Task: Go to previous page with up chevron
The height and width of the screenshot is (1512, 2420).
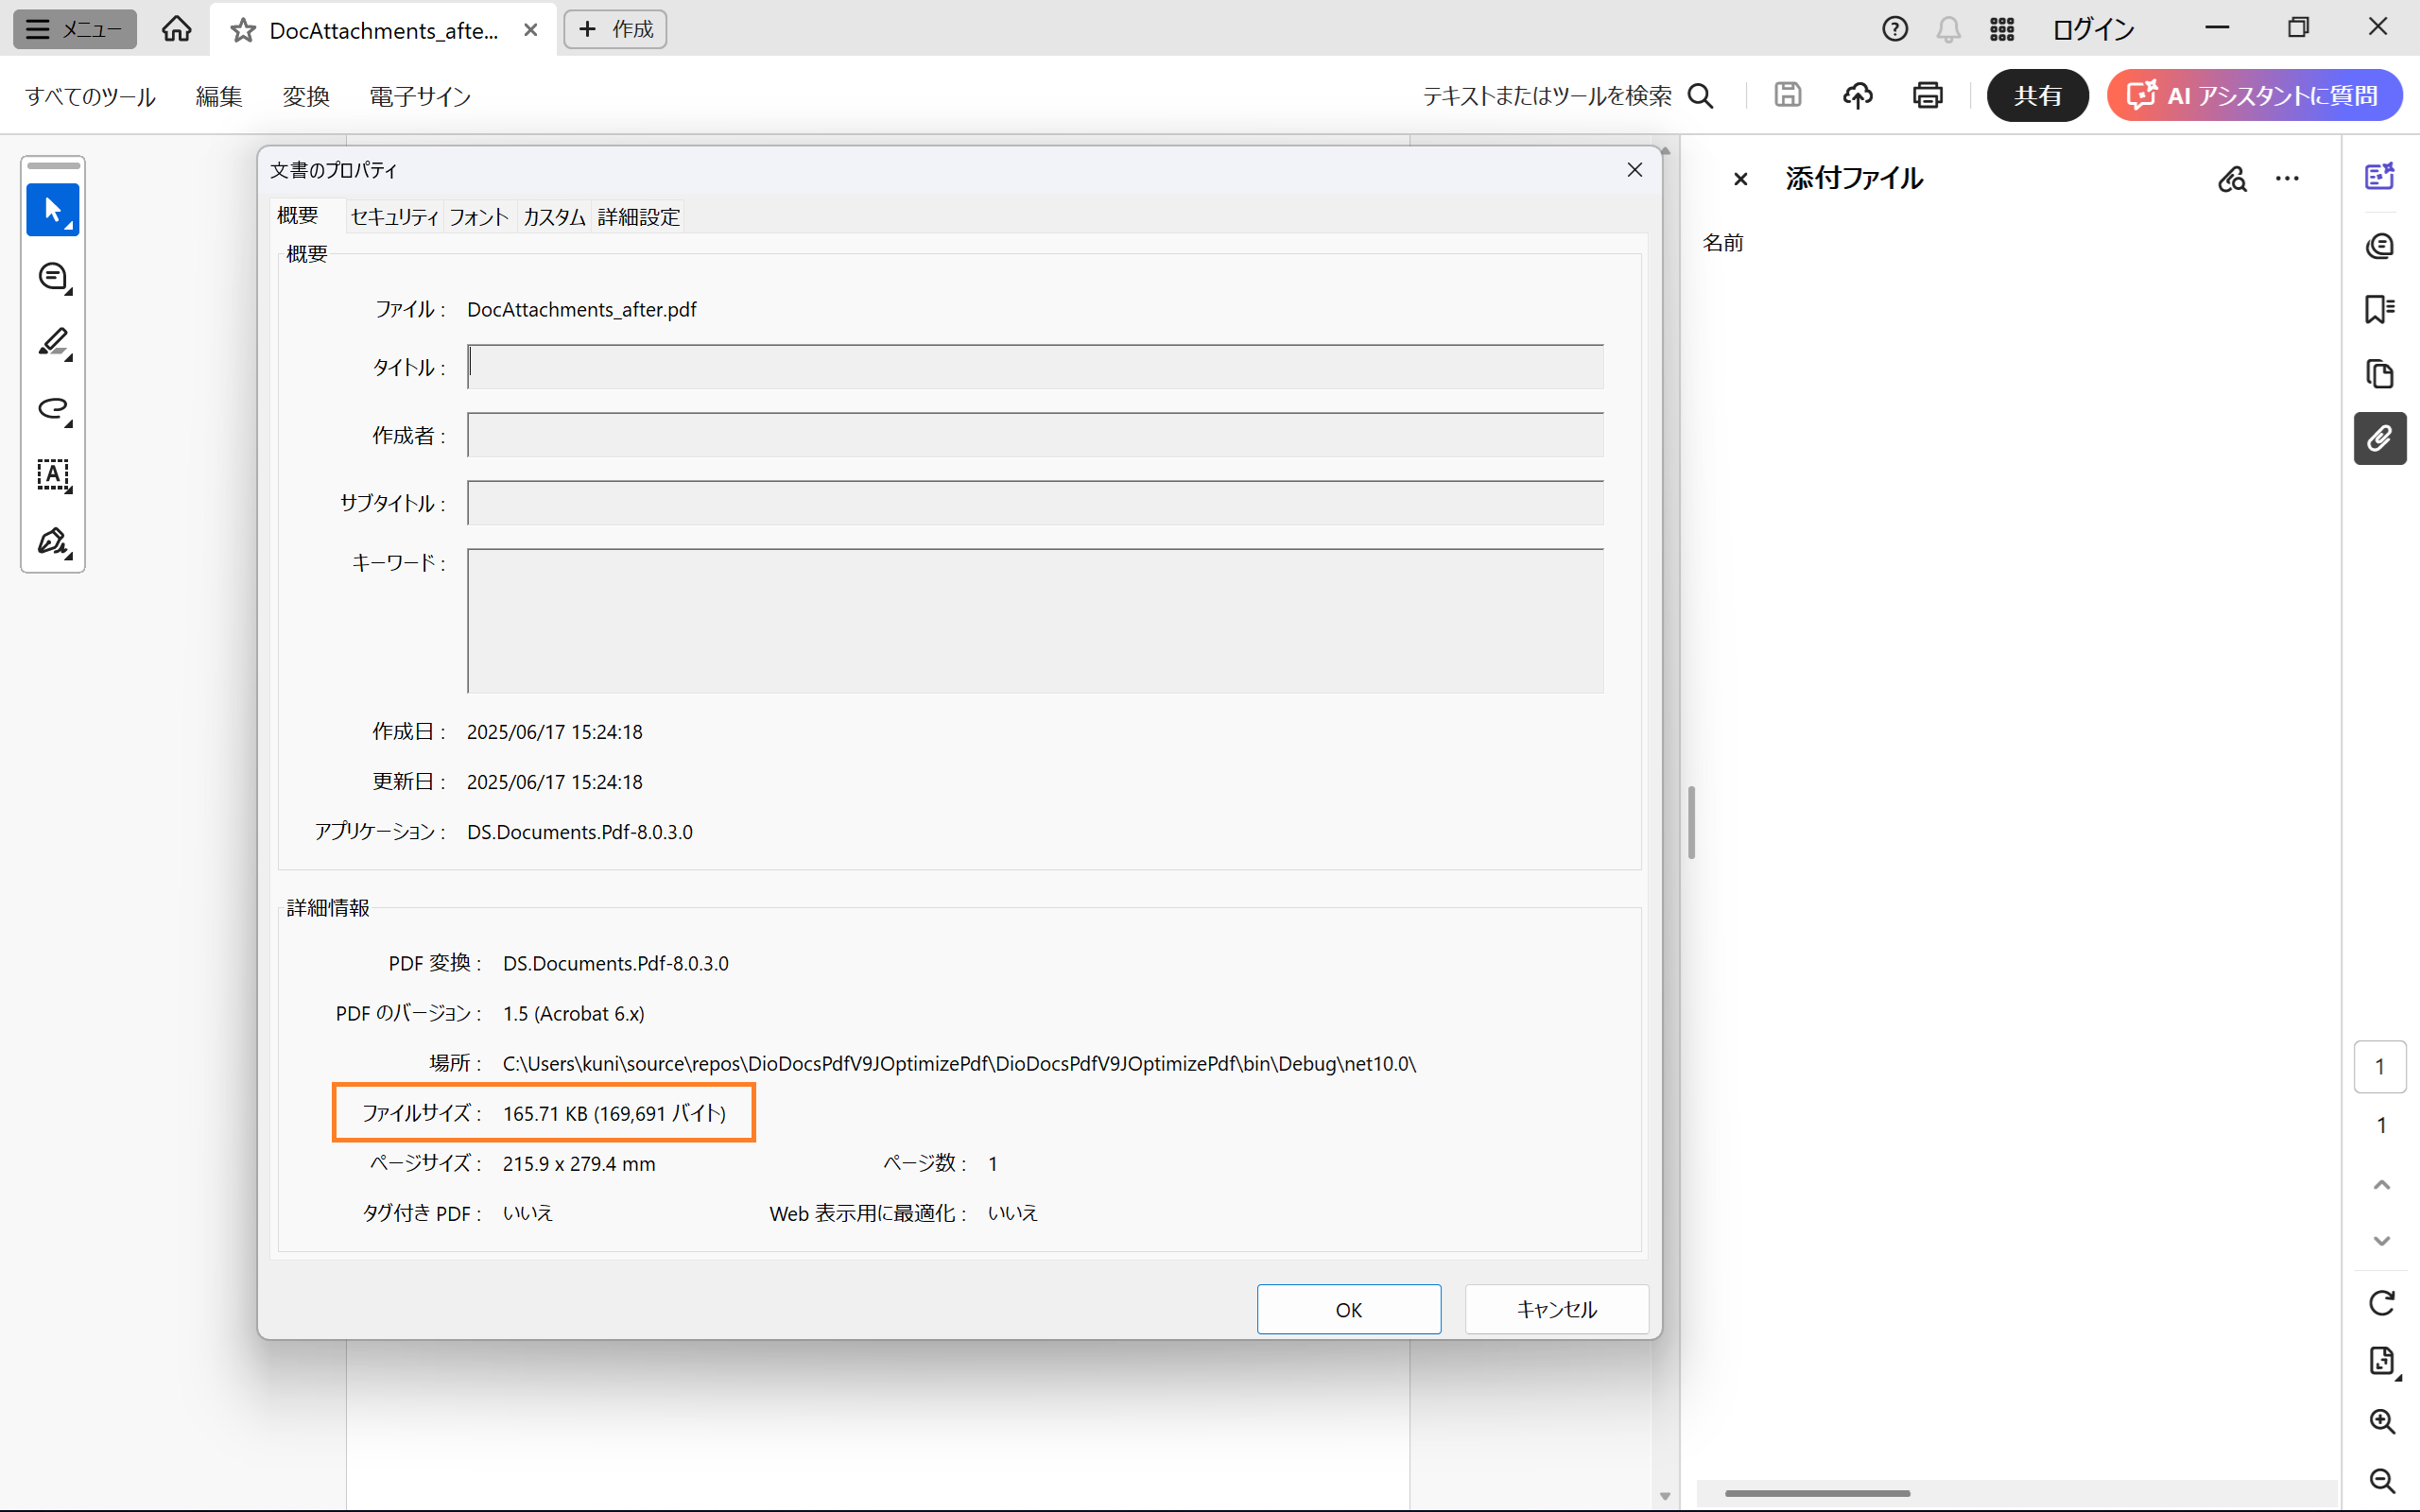Action: point(2381,1185)
